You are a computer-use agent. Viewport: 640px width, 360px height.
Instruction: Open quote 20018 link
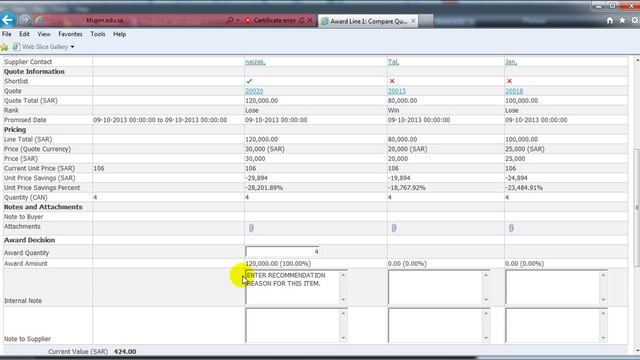coord(514,91)
